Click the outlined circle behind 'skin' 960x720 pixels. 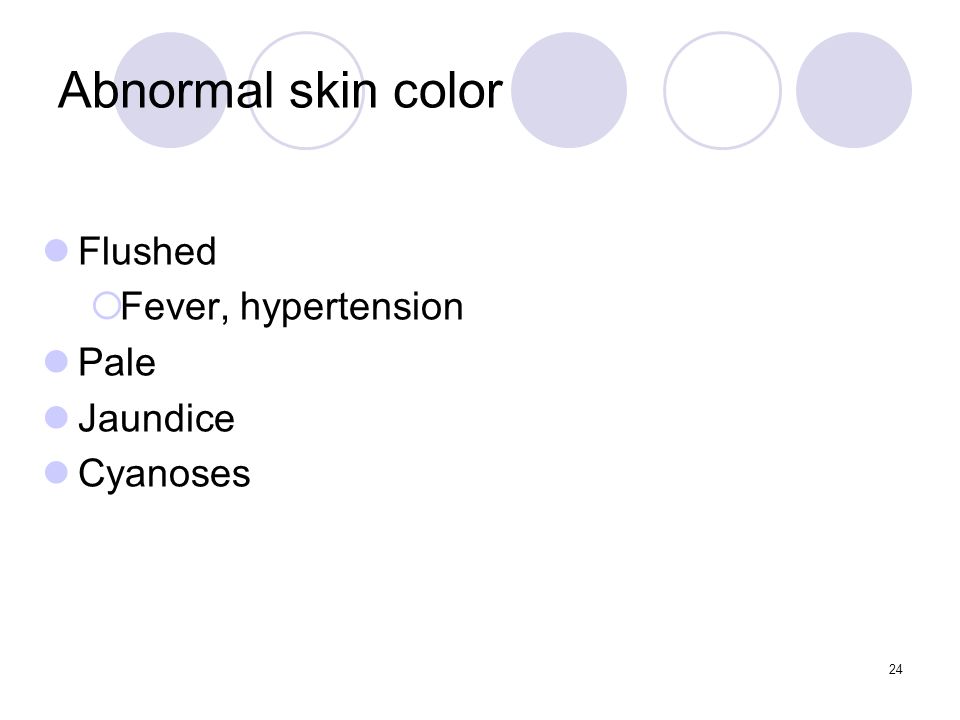(306, 90)
